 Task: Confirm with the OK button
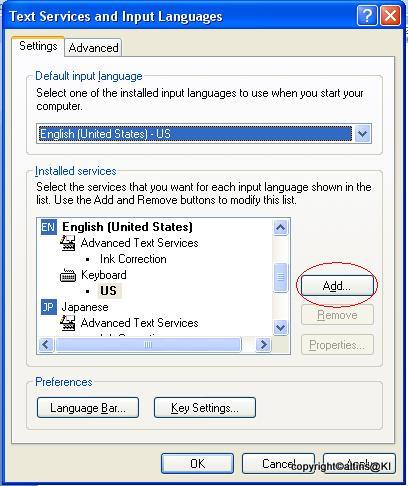click(197, 464)
